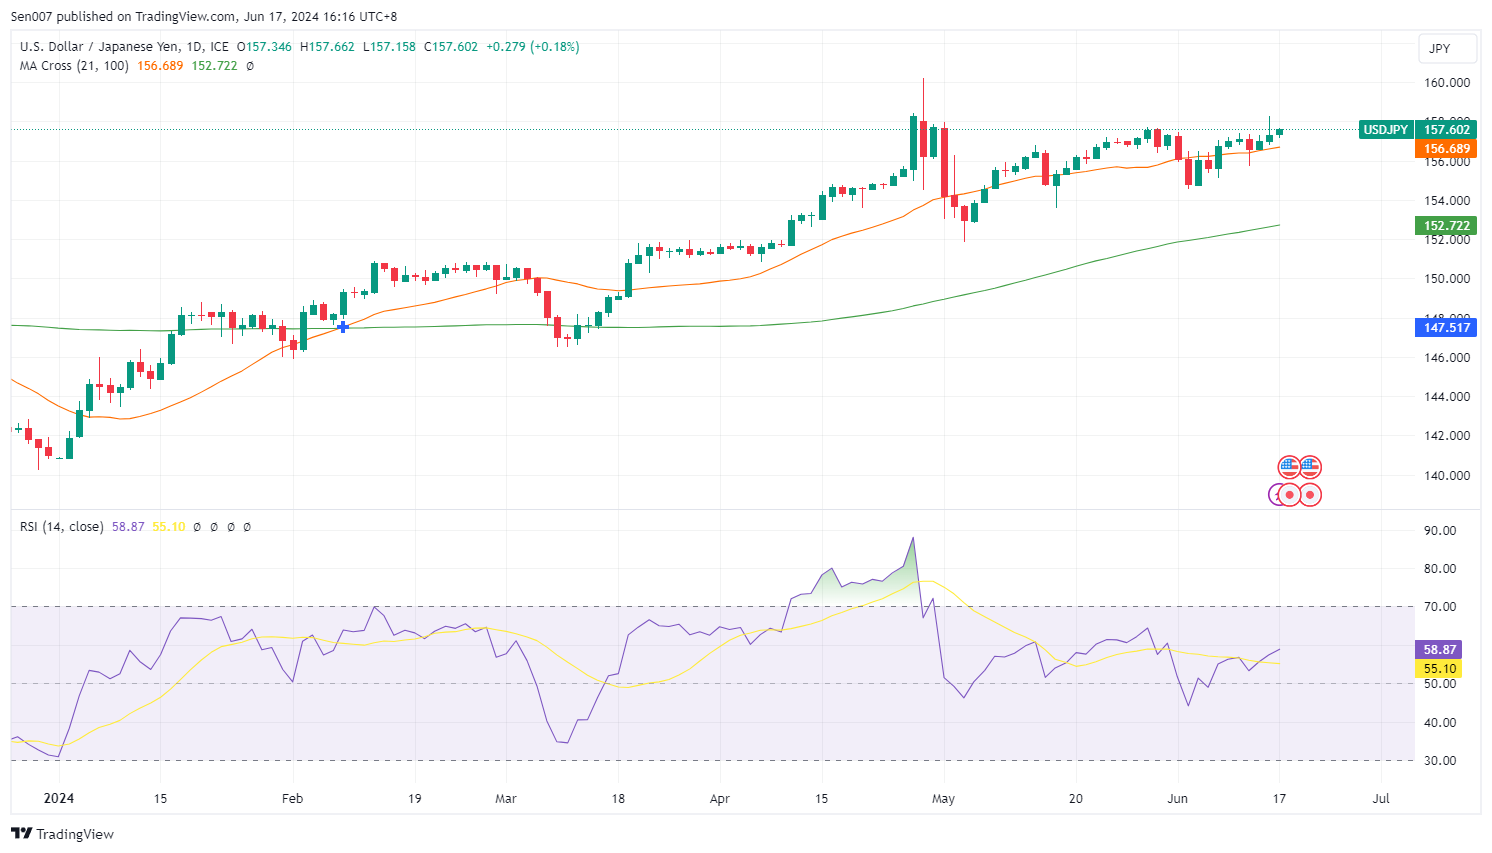The height and width of the screenshot is (853, 1492).
Task: Click the RSI (14, close) indicator legend
Action: click(x=61, y=527)
